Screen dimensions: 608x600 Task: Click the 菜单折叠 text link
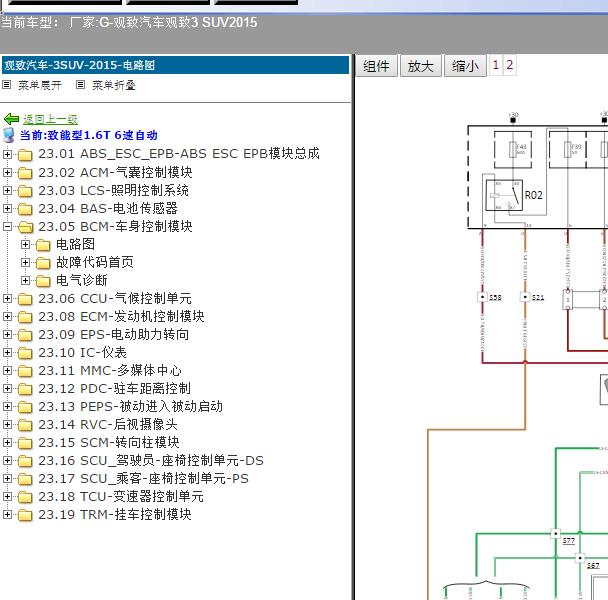114,85
